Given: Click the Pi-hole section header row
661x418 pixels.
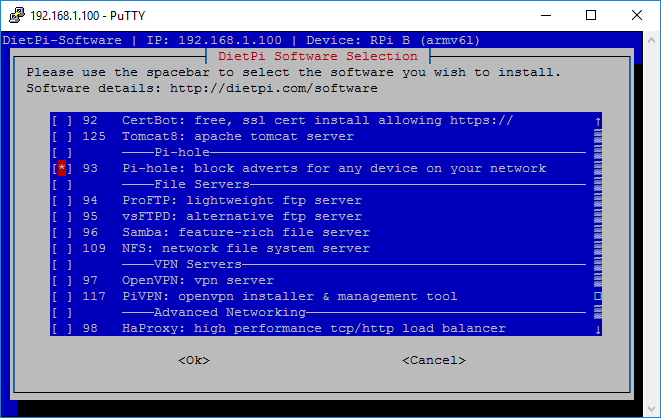Looking at the screenshot, I should (320, 153).
